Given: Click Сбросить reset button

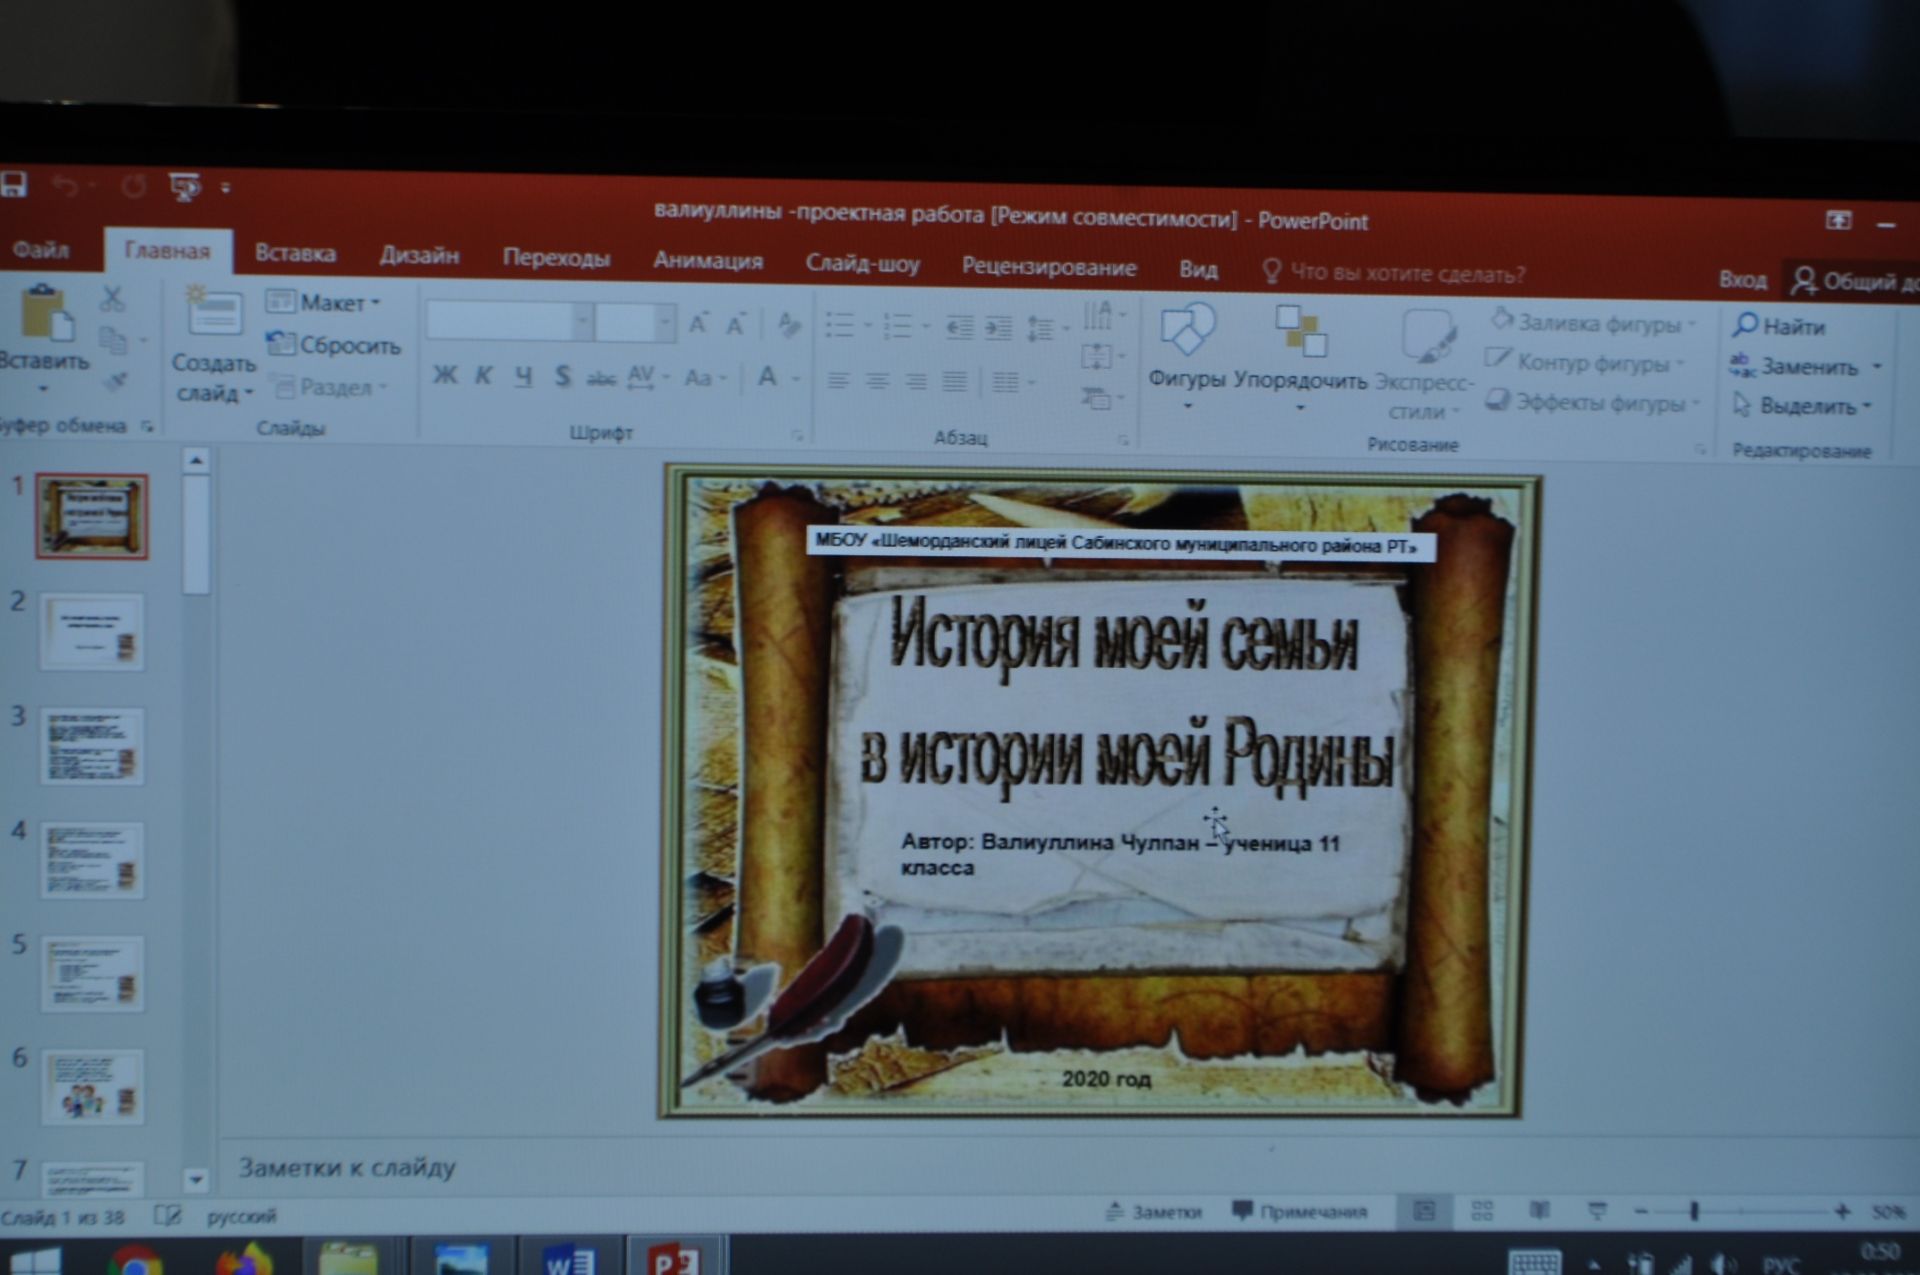Looking at the screenshot, I should tap(333, 345).
